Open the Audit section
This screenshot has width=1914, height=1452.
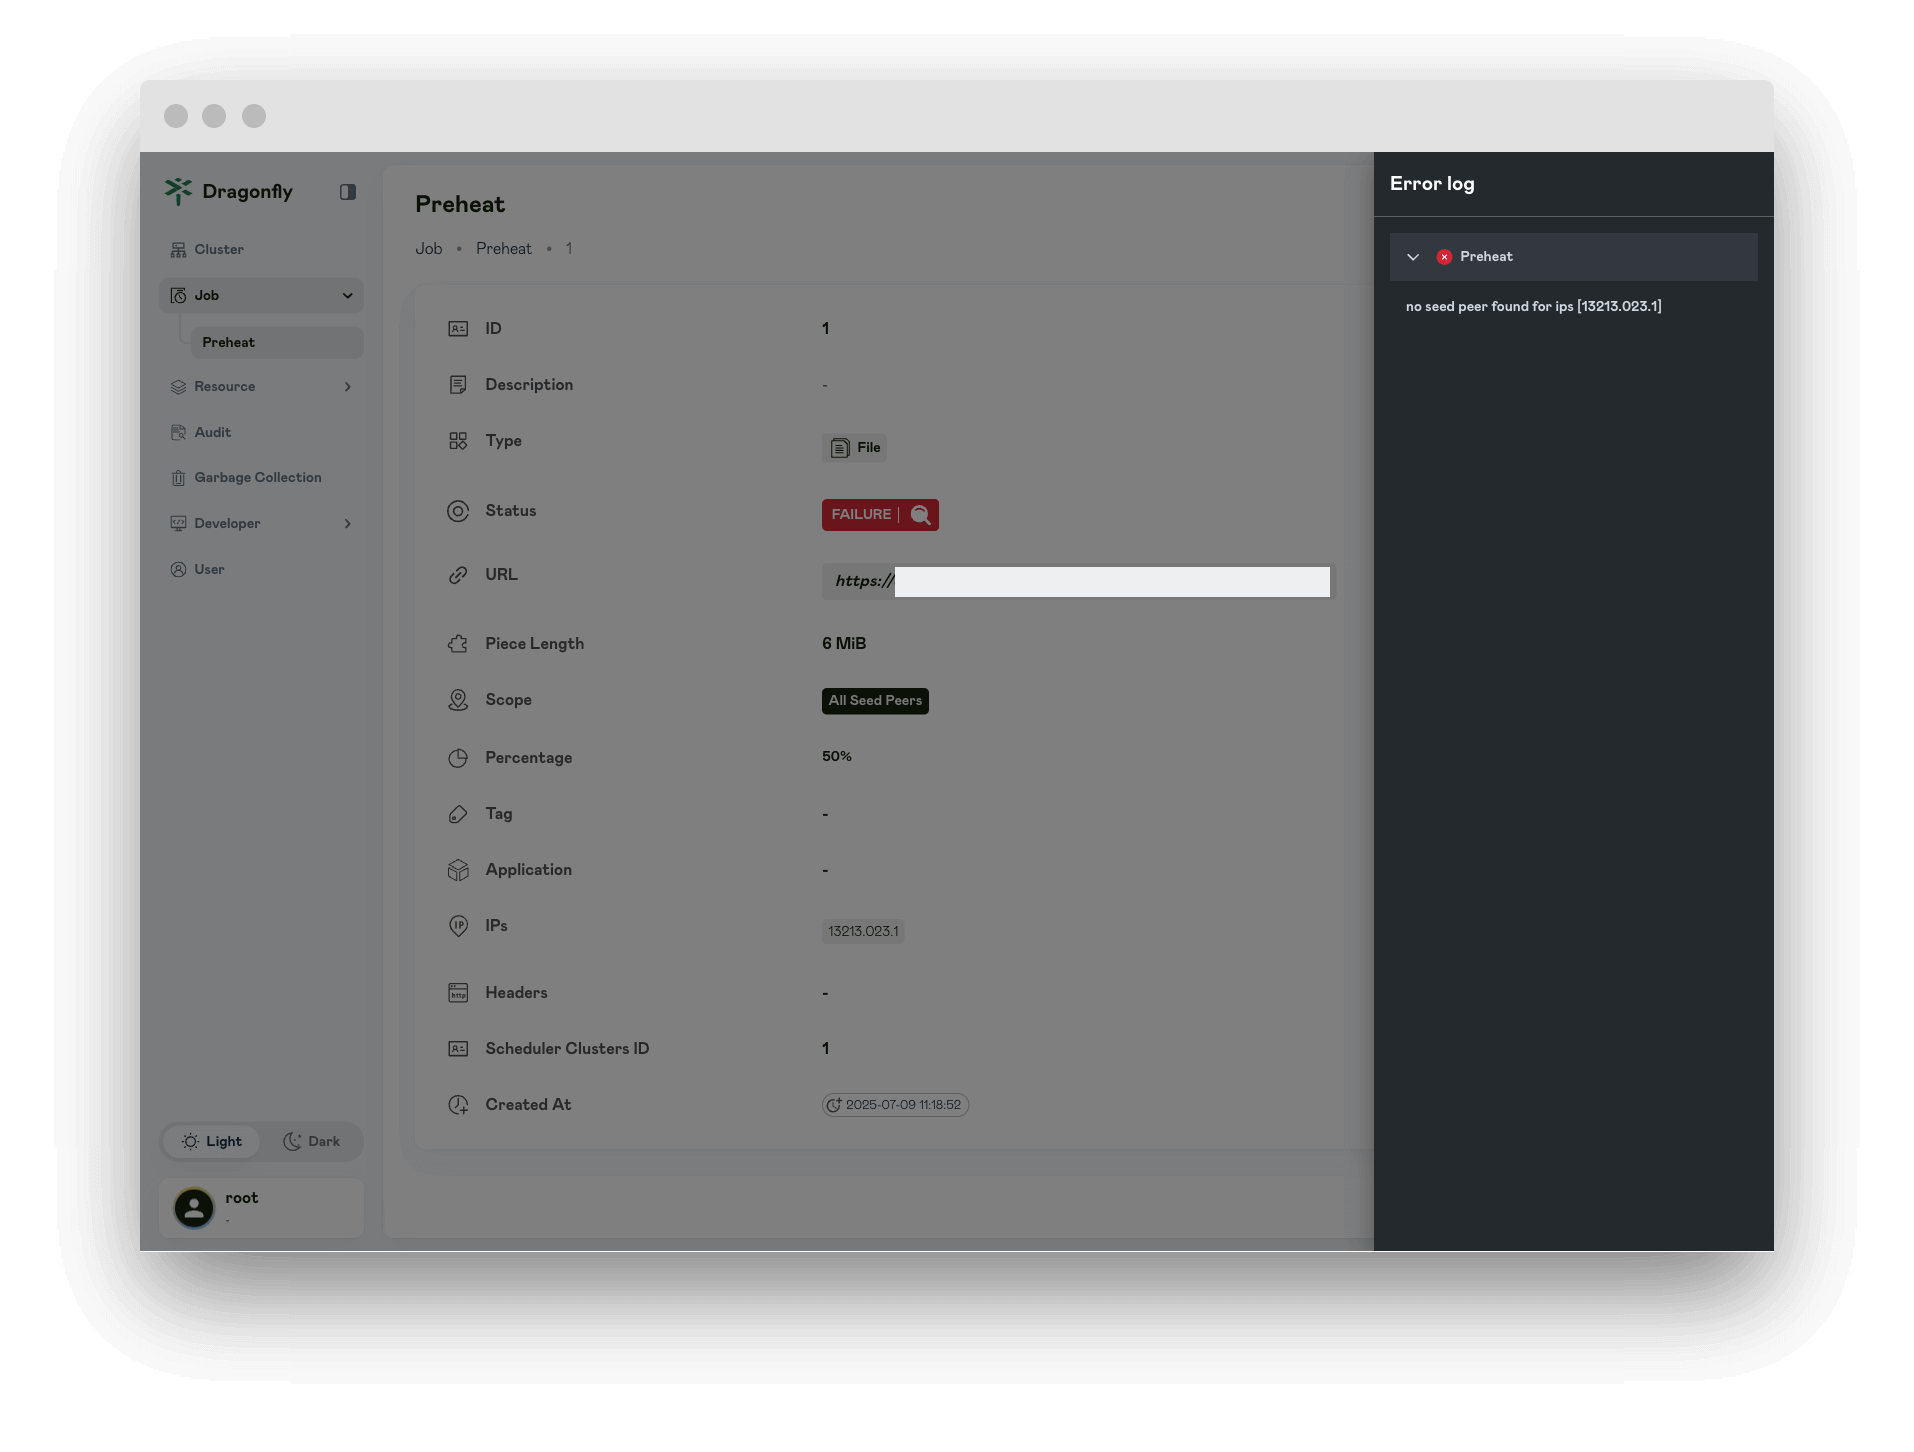click(212, 432)
